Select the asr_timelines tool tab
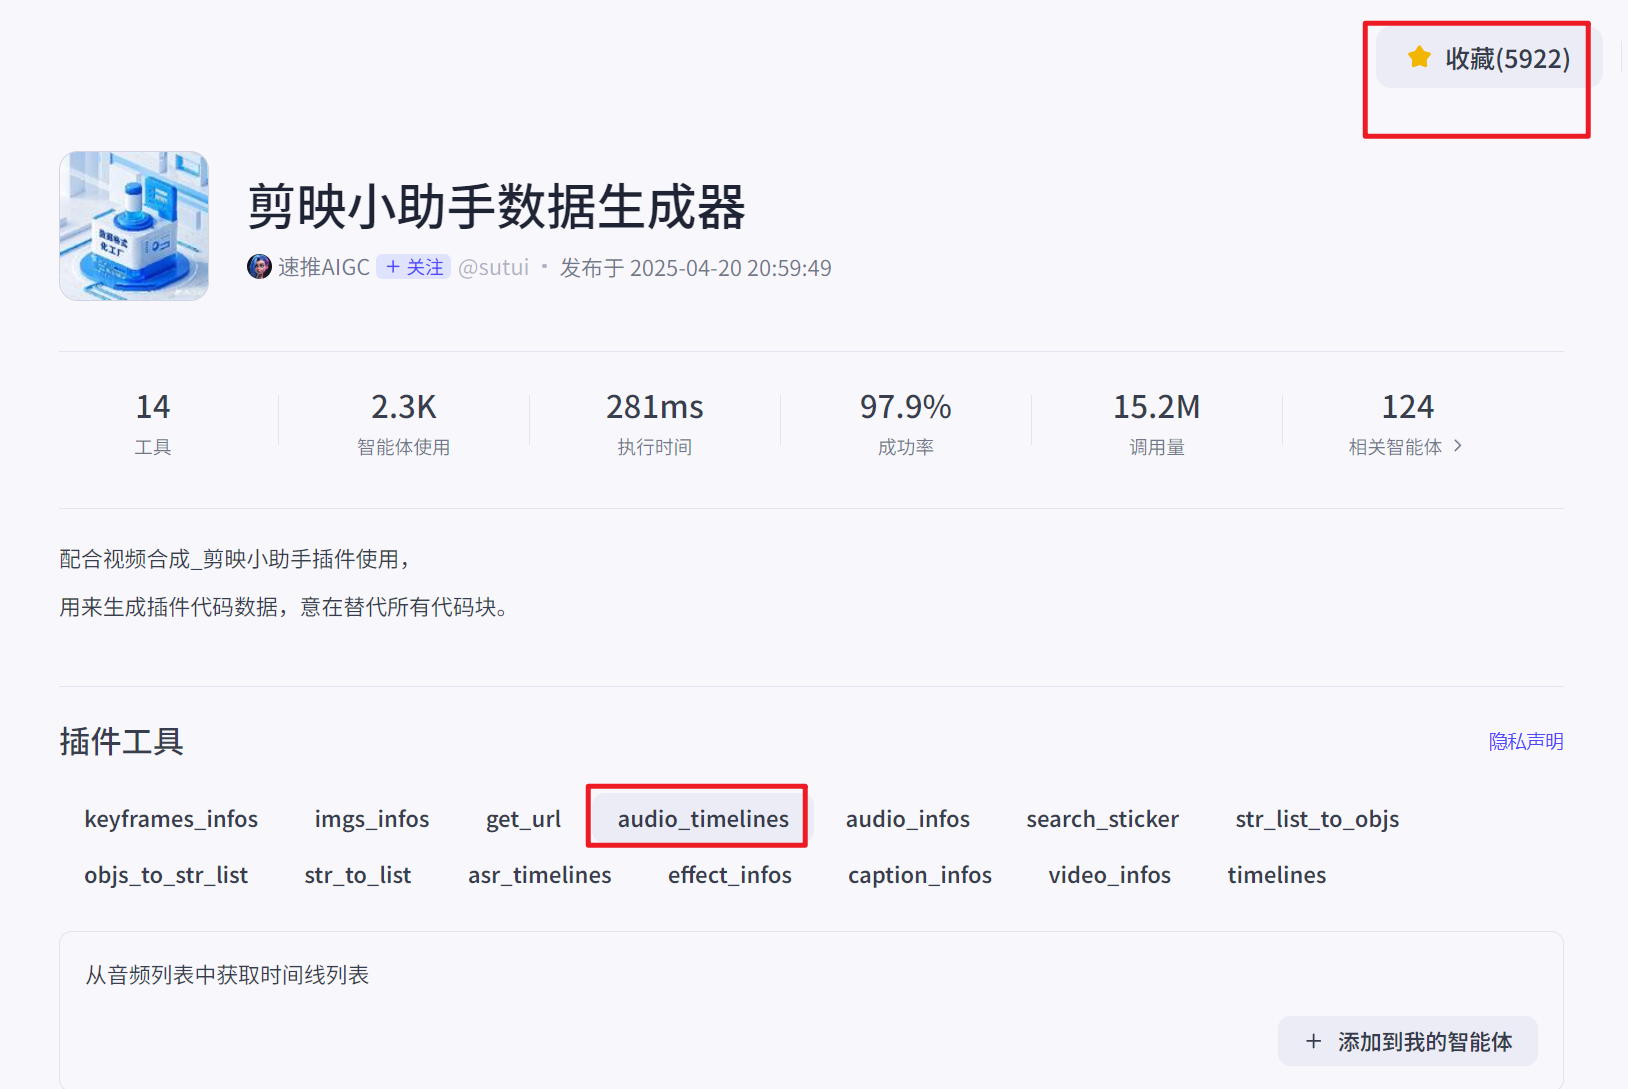This screenshot has height=1089, width=1628. click(540, 875)
